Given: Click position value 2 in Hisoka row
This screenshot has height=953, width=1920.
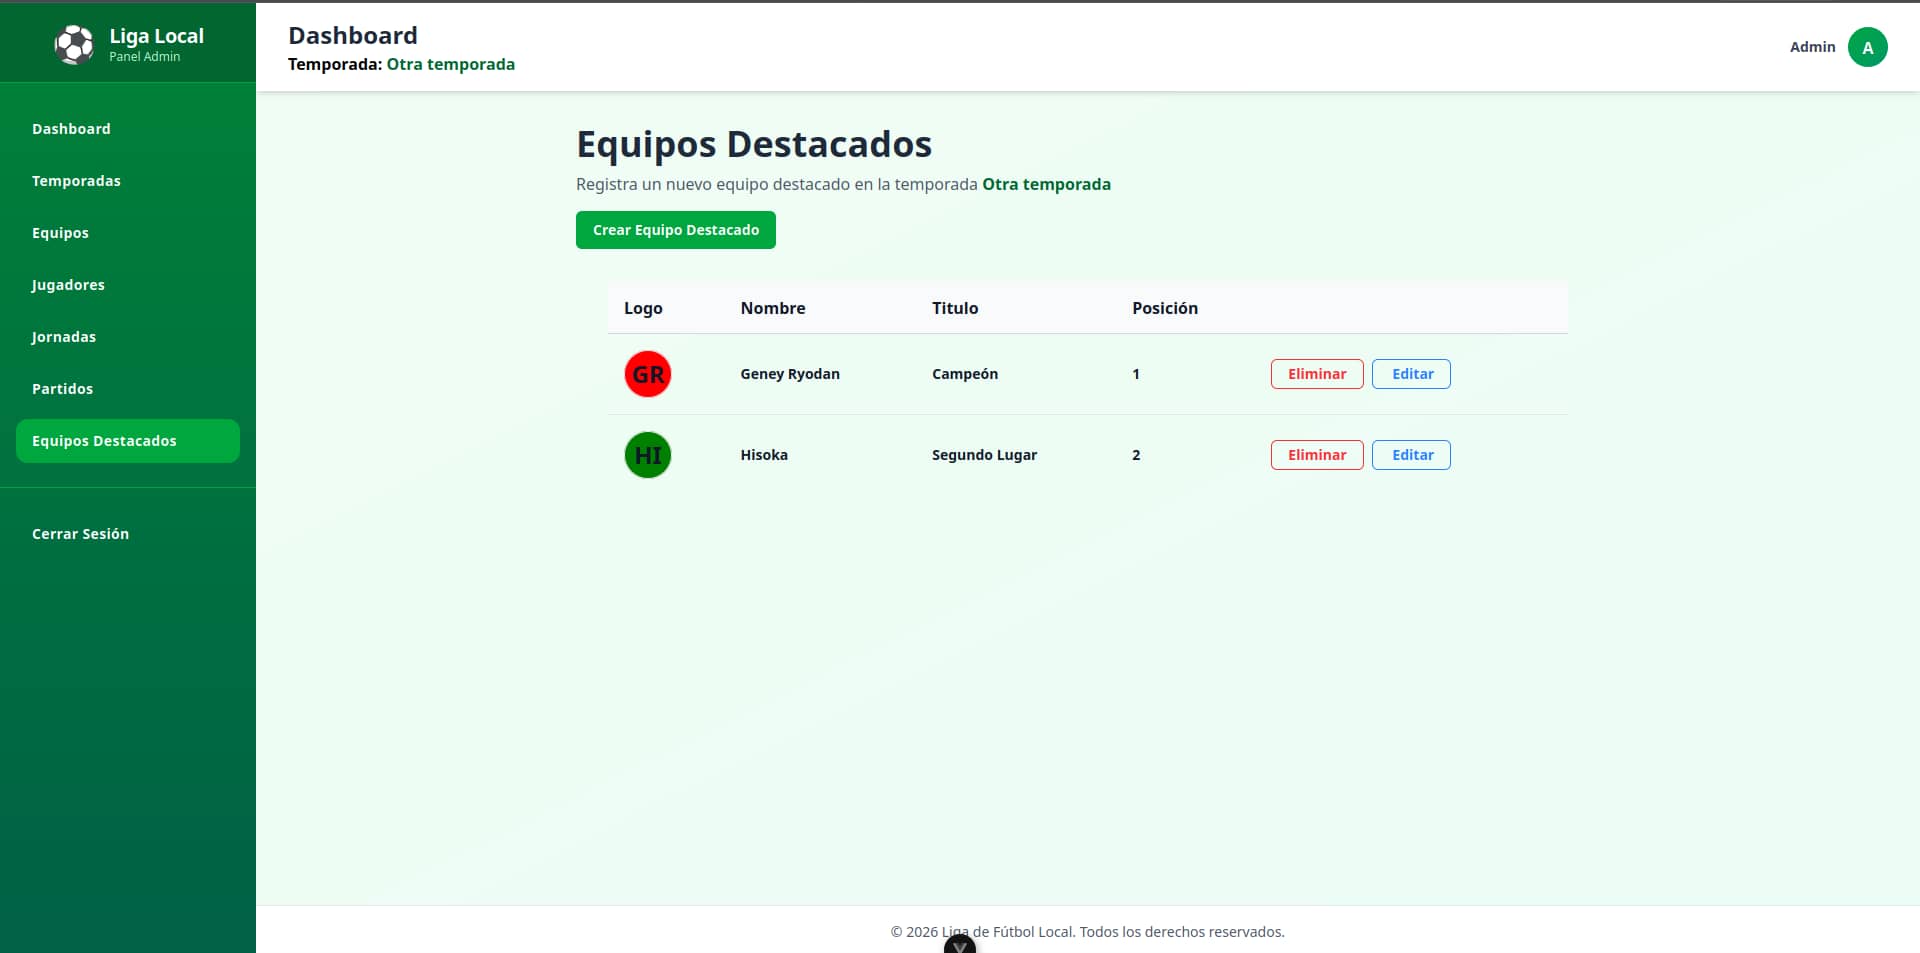Looking at the screenshot, I should tap(1136, 455).
